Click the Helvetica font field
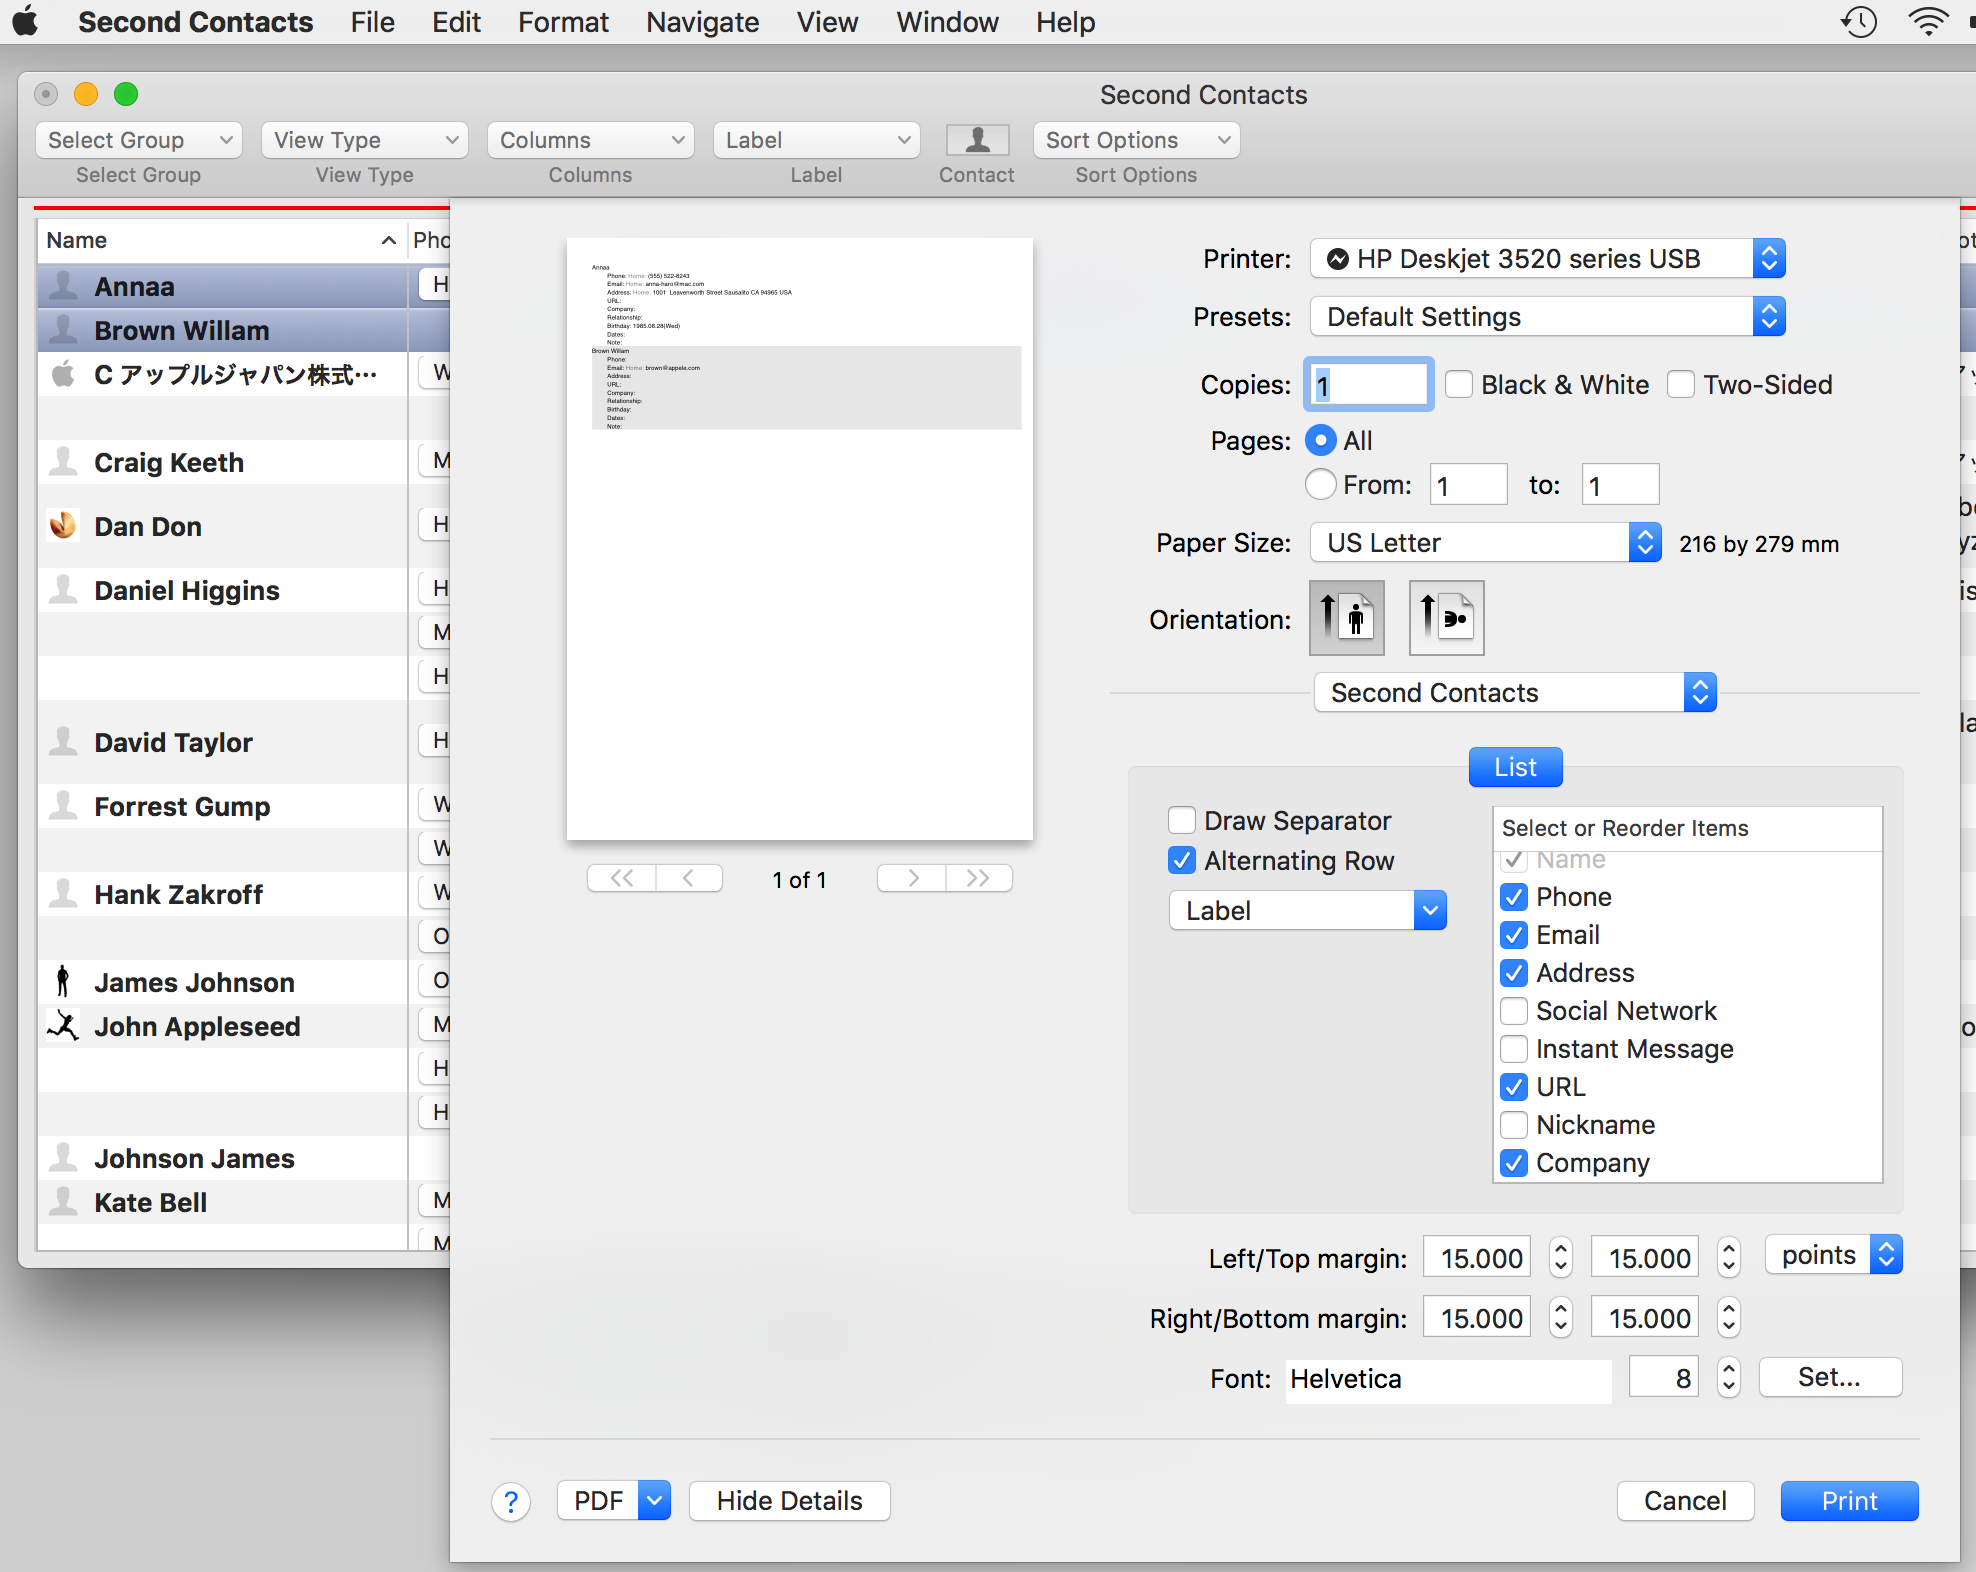This screenshot has width=1976, height=1572. point(1448,1379)
